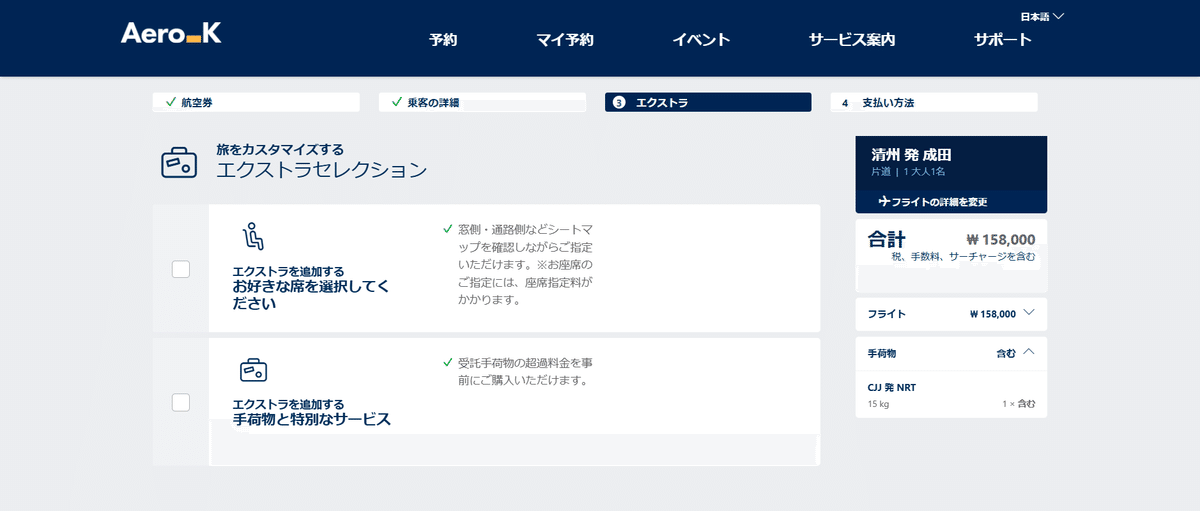1200x511 pixels.
Task: Check the baggage and special services checkbox
Action: tap(181, 402)
